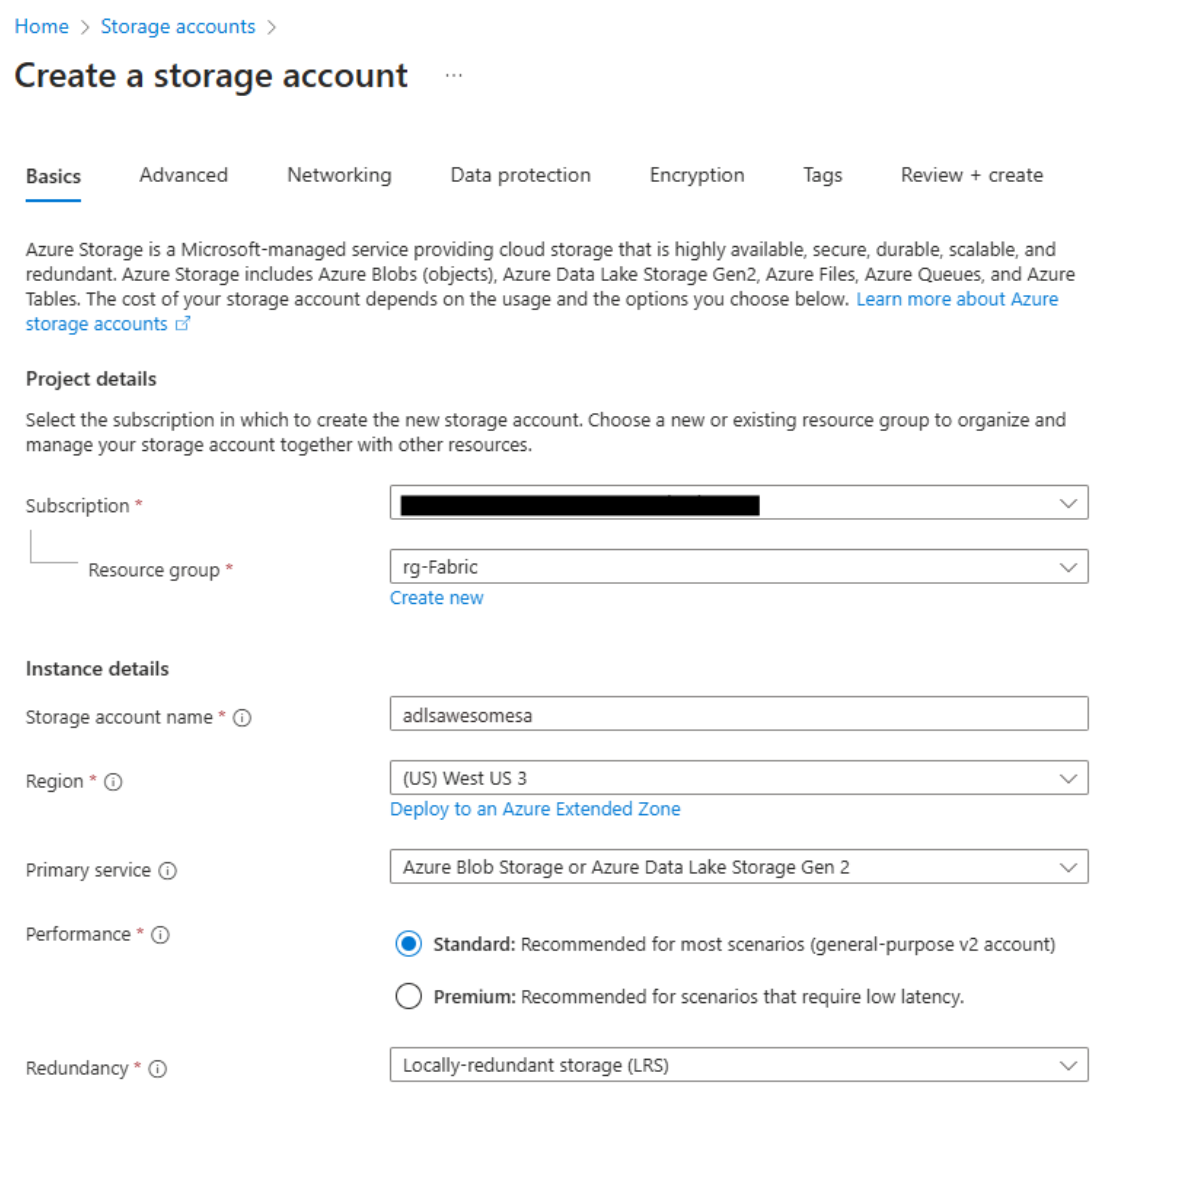The image size is (1190, 1200).
Task: Click Deploy to an Azure Extended Zone
Action: click(x=535, y=809)
